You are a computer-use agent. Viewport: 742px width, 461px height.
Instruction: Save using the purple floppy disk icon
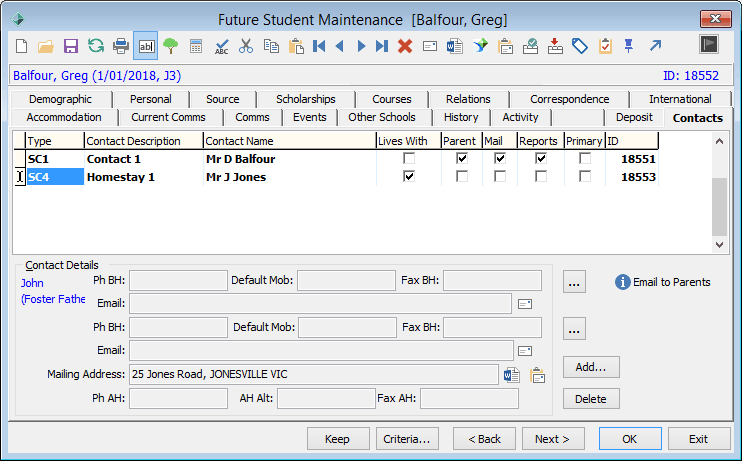(71, 46)
